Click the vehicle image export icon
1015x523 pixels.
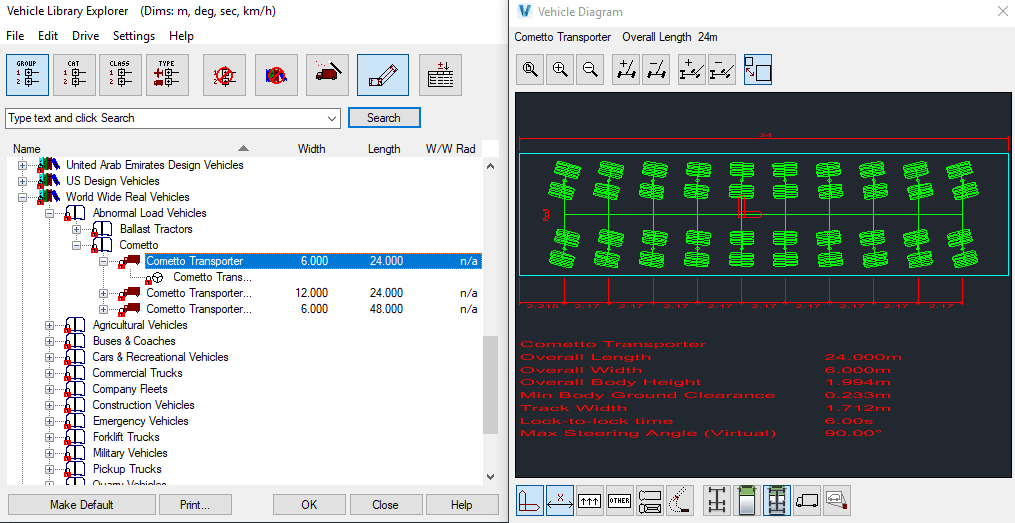coord(837,500)
